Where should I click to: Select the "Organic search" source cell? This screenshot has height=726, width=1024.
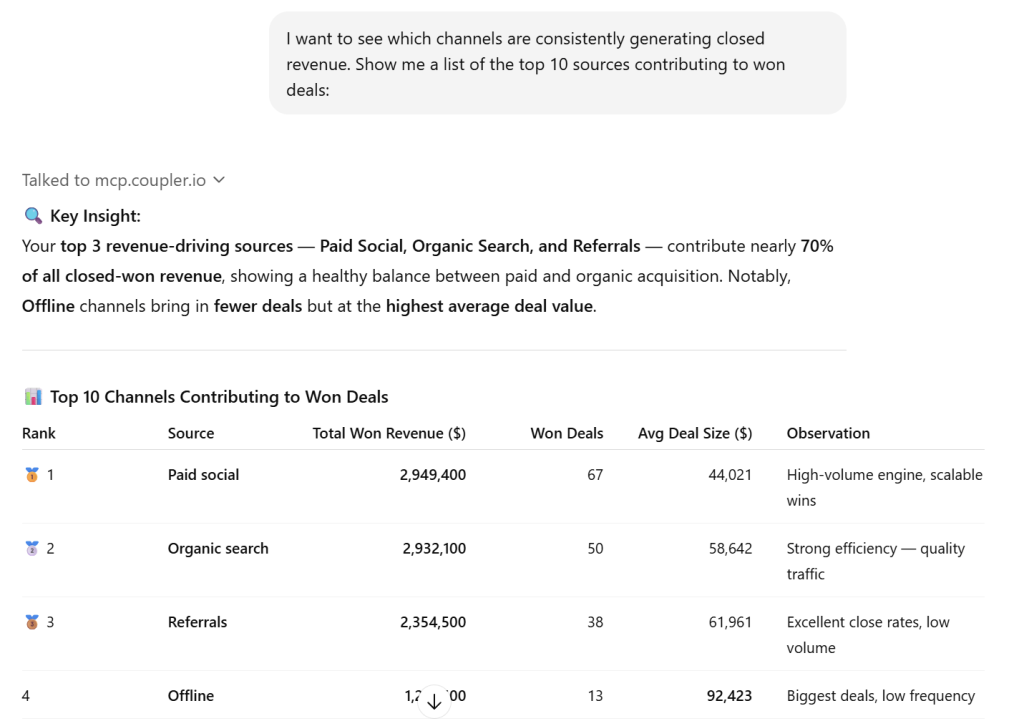coord(218,548)
